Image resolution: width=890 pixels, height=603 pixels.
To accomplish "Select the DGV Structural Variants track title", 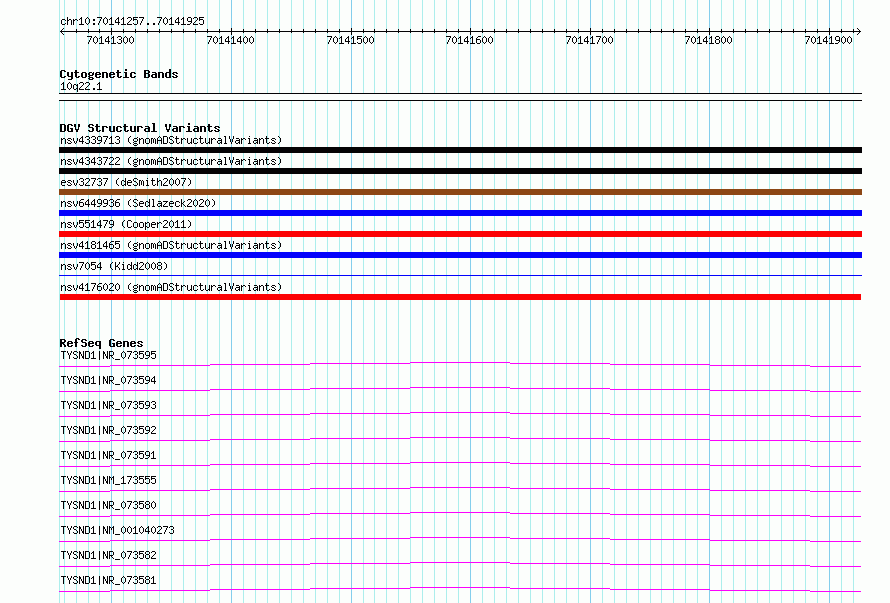I will pyautogui.click(x=140, y=128).
